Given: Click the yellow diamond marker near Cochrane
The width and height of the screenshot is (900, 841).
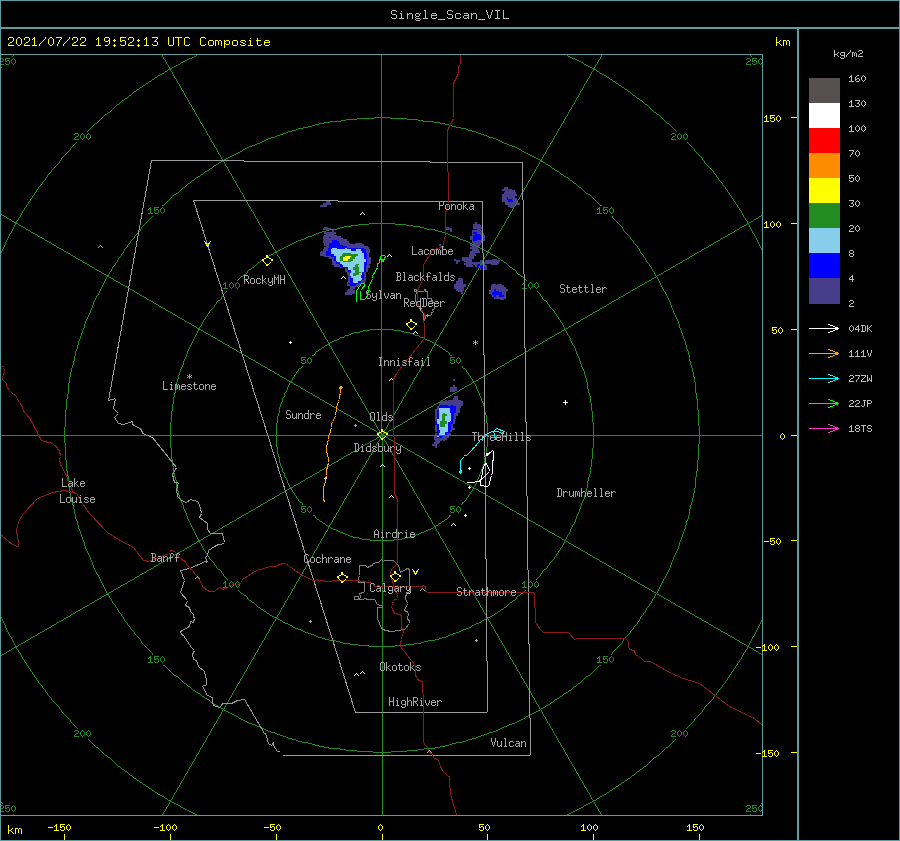Looking at the screenshot, I should (342, 578).
